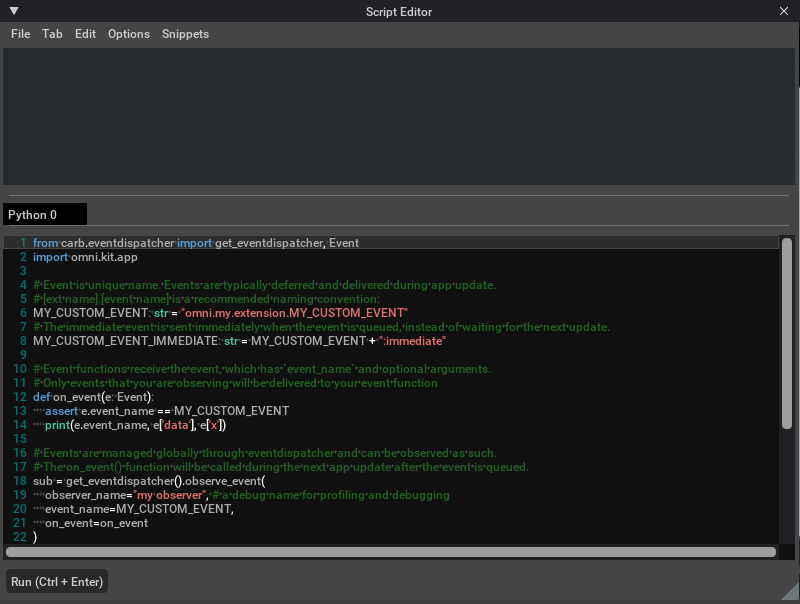Switch to the Python 0 tab
This screenshot has width=800, height=604.
34,214
